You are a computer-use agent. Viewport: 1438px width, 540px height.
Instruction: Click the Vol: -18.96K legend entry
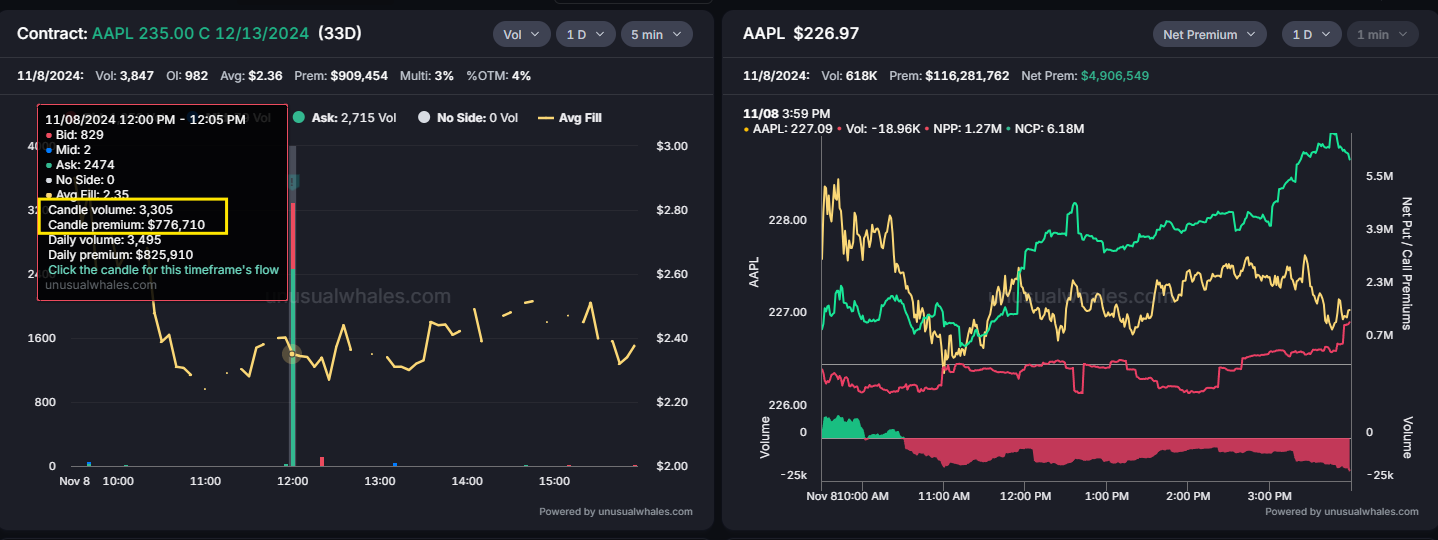879,129
